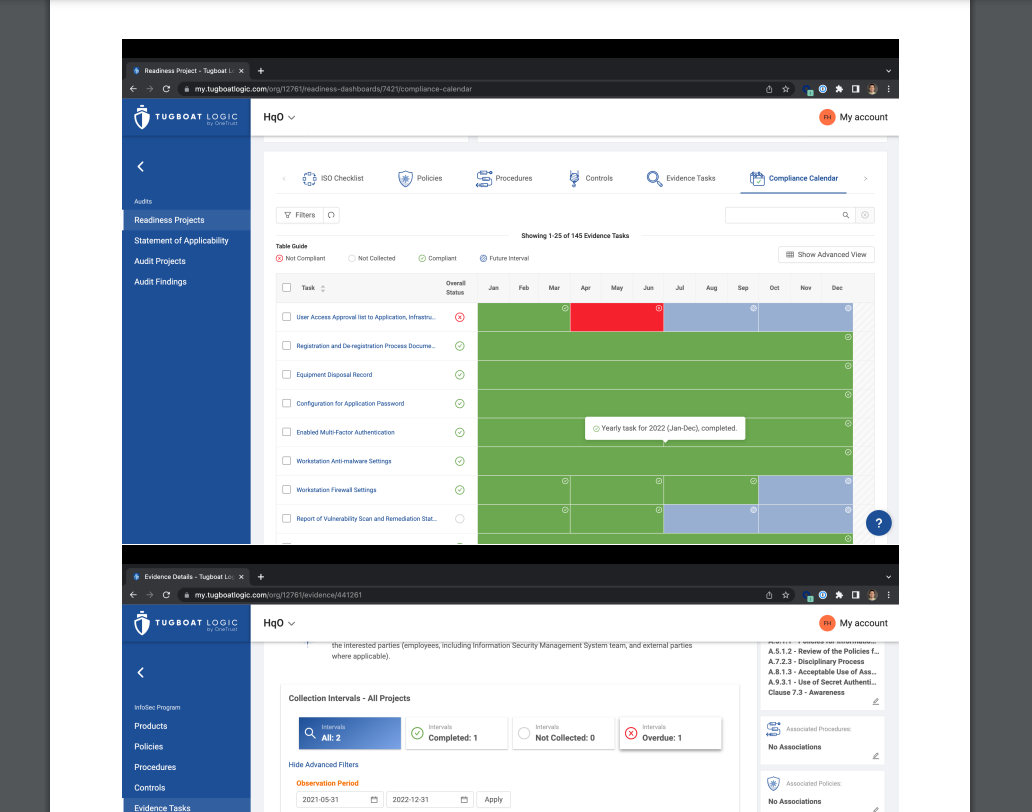Click the edit pencil below Clause 7.3 - Awareness
This screenshot has height=812, width=1032.
[x=875, y=701]
